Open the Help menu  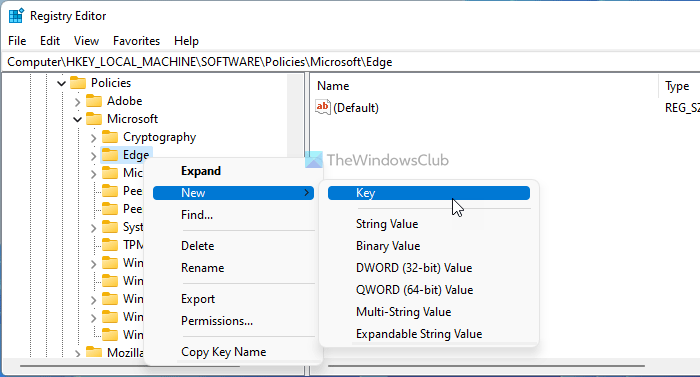(x=186, y=41)
